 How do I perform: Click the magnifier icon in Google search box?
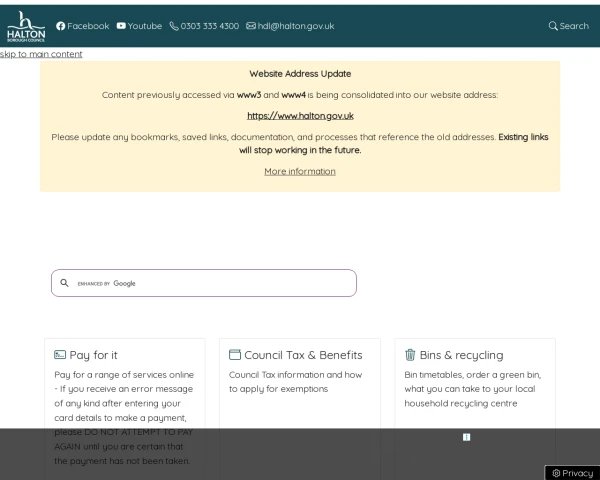coord(64,283)
